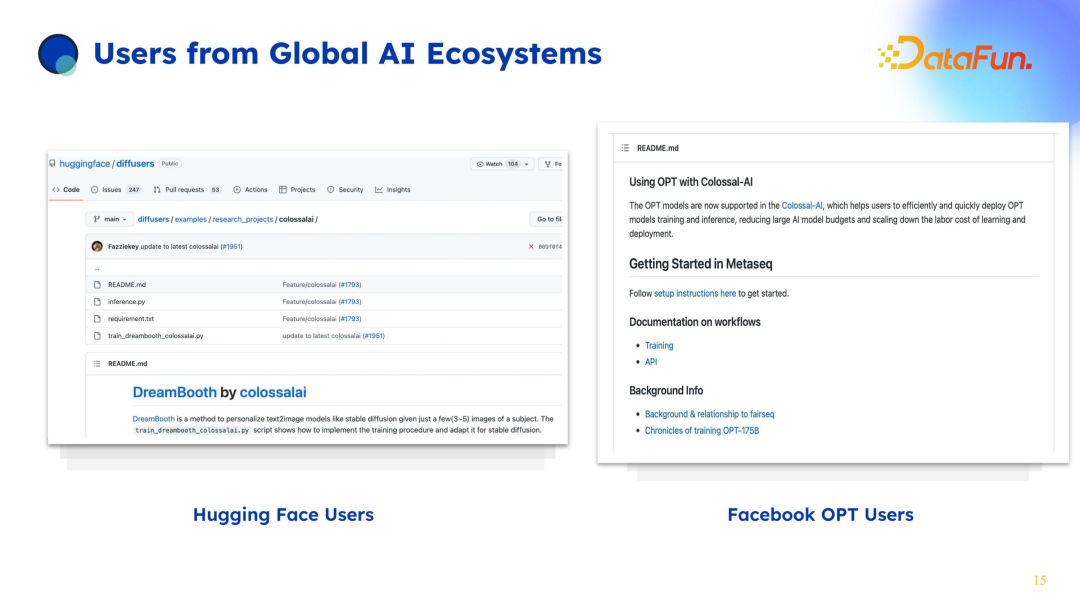Click DreamBooth link in the description paragraph
This screenshot has width=1080, height=607.
154,419
